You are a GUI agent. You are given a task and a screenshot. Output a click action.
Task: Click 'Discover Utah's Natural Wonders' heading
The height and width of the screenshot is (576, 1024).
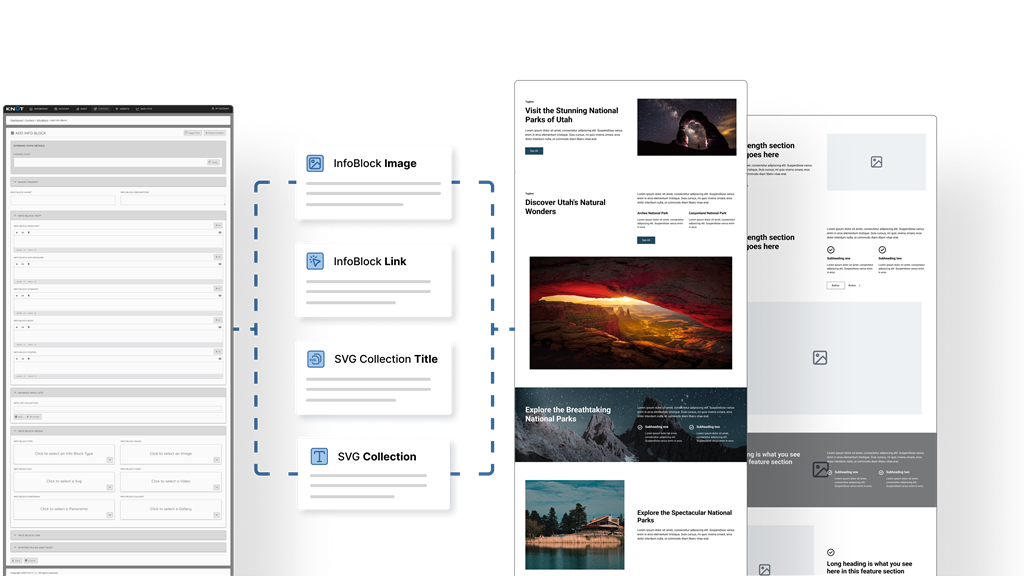(x=566, y=207)
